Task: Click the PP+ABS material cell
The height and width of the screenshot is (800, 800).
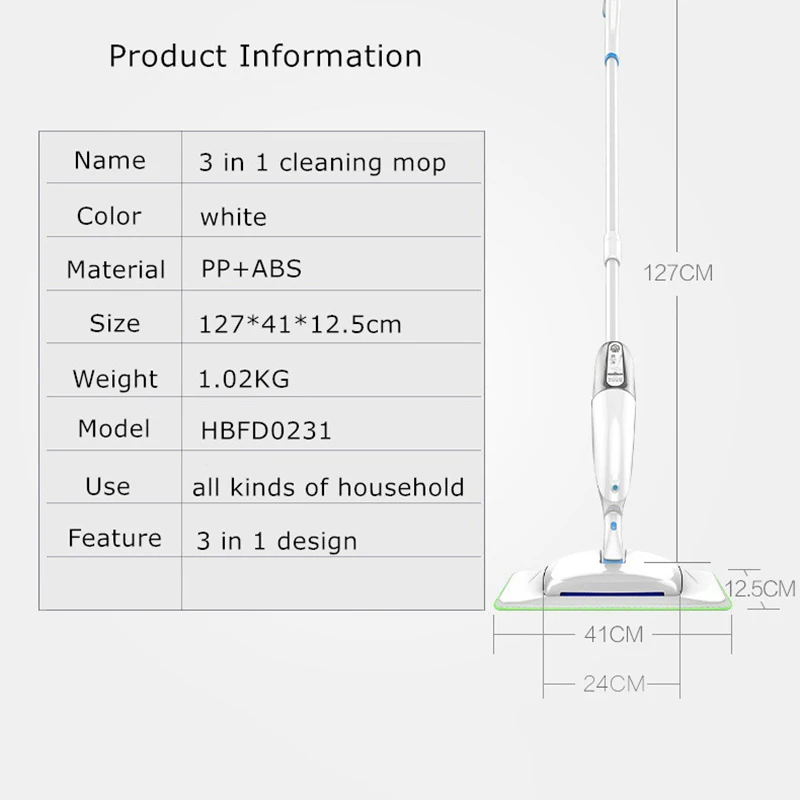Action: tap(252, 268)
